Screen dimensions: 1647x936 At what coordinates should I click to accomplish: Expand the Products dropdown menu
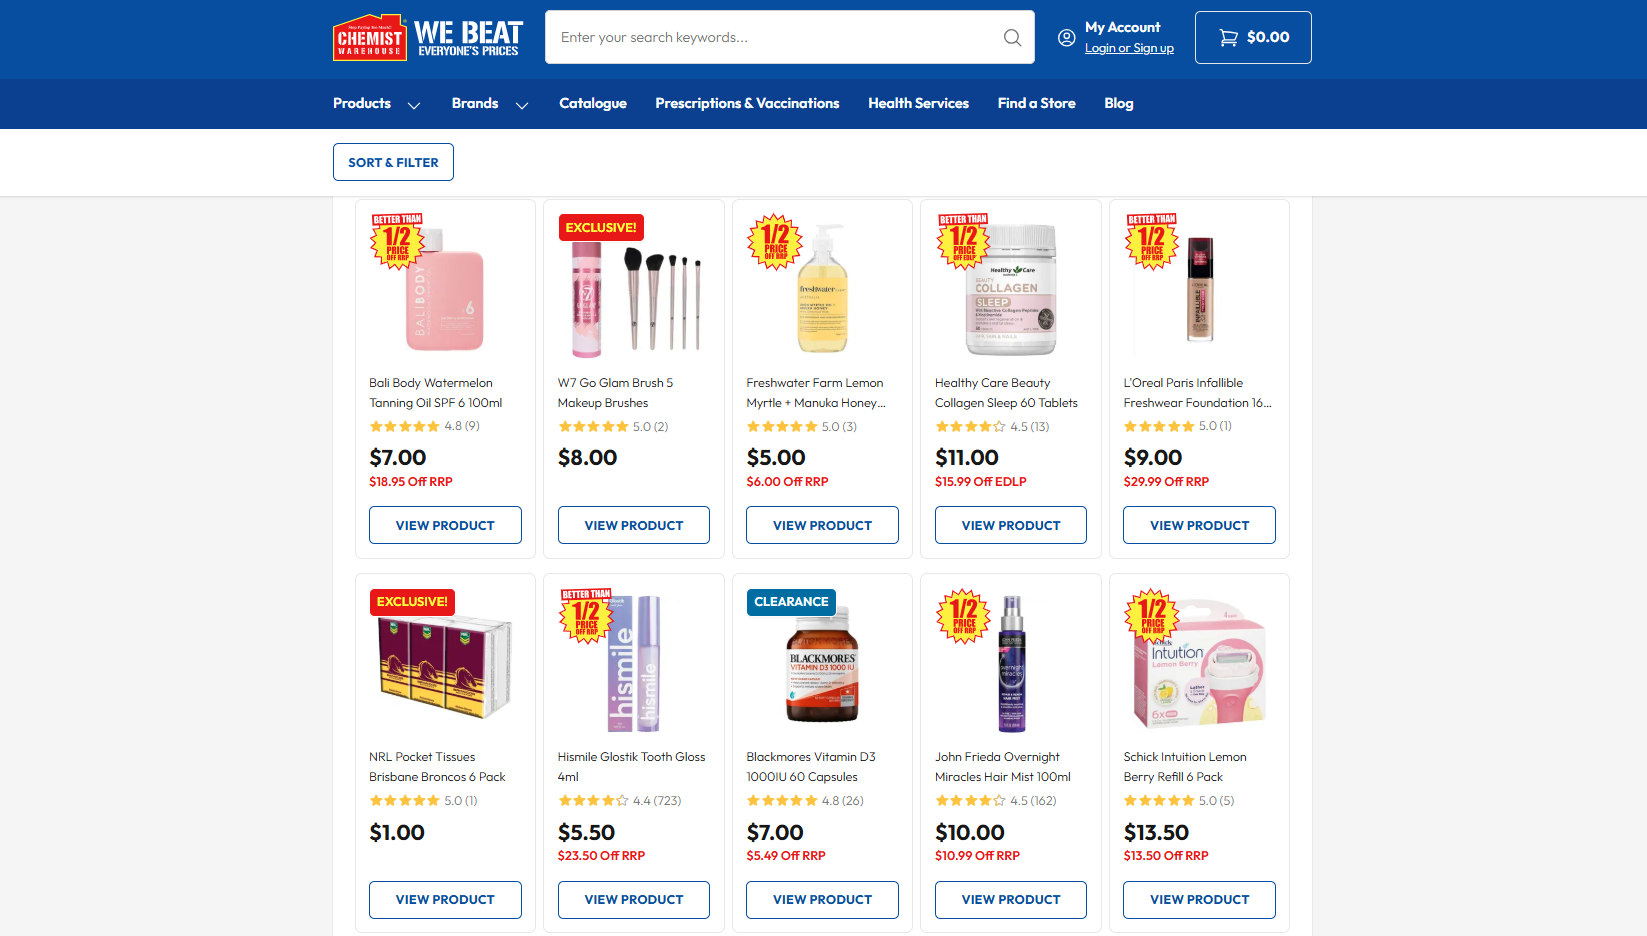pos(376,104)
